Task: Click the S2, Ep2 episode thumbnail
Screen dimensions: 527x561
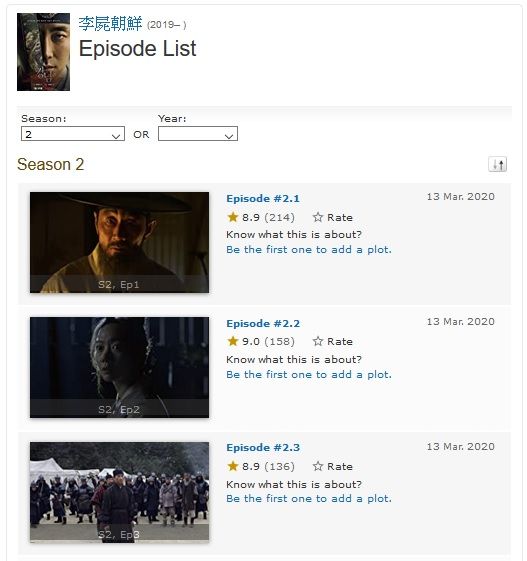Action: pos(119,367)
